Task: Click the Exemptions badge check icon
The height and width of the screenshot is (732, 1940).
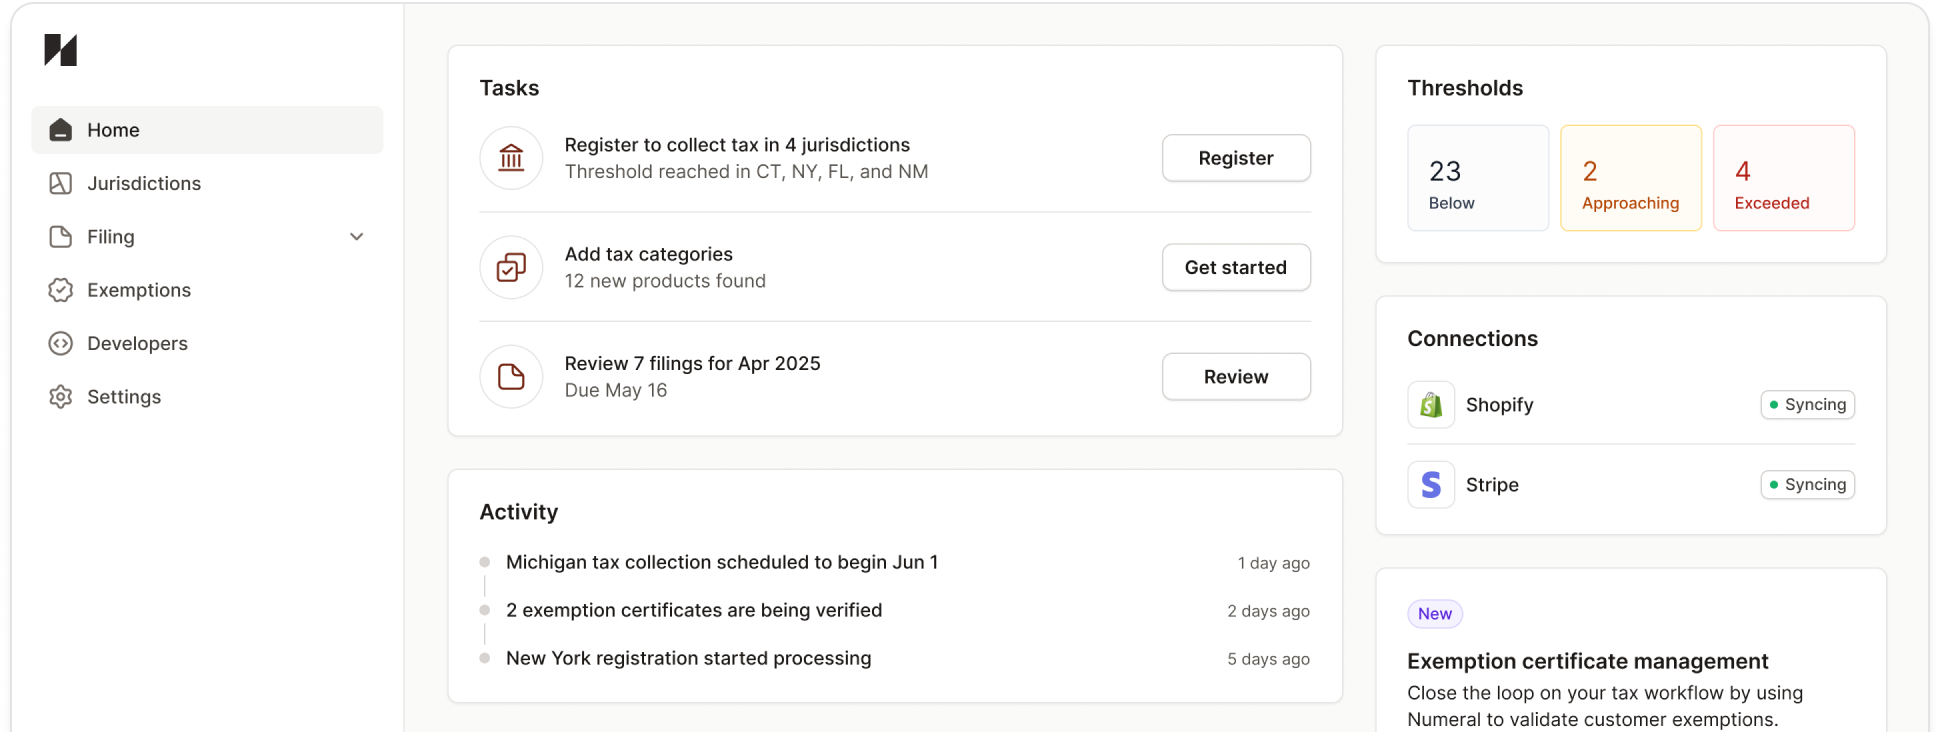Action: (61, 290)
